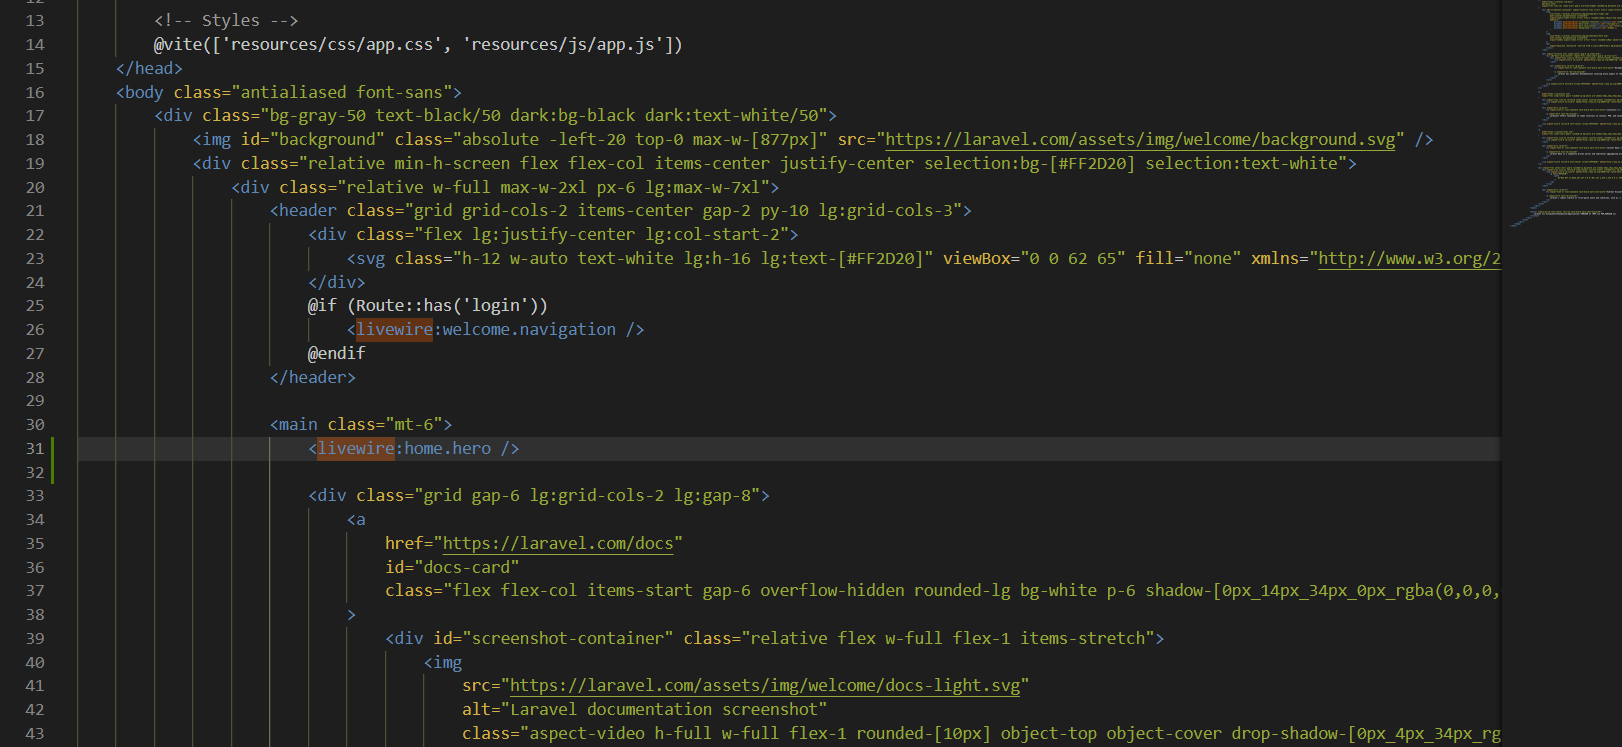Viewport: 1622px width, 747px height.
Task: Click line number 43 in gutter
Action: pyautogui.click(x=35, y=734)
